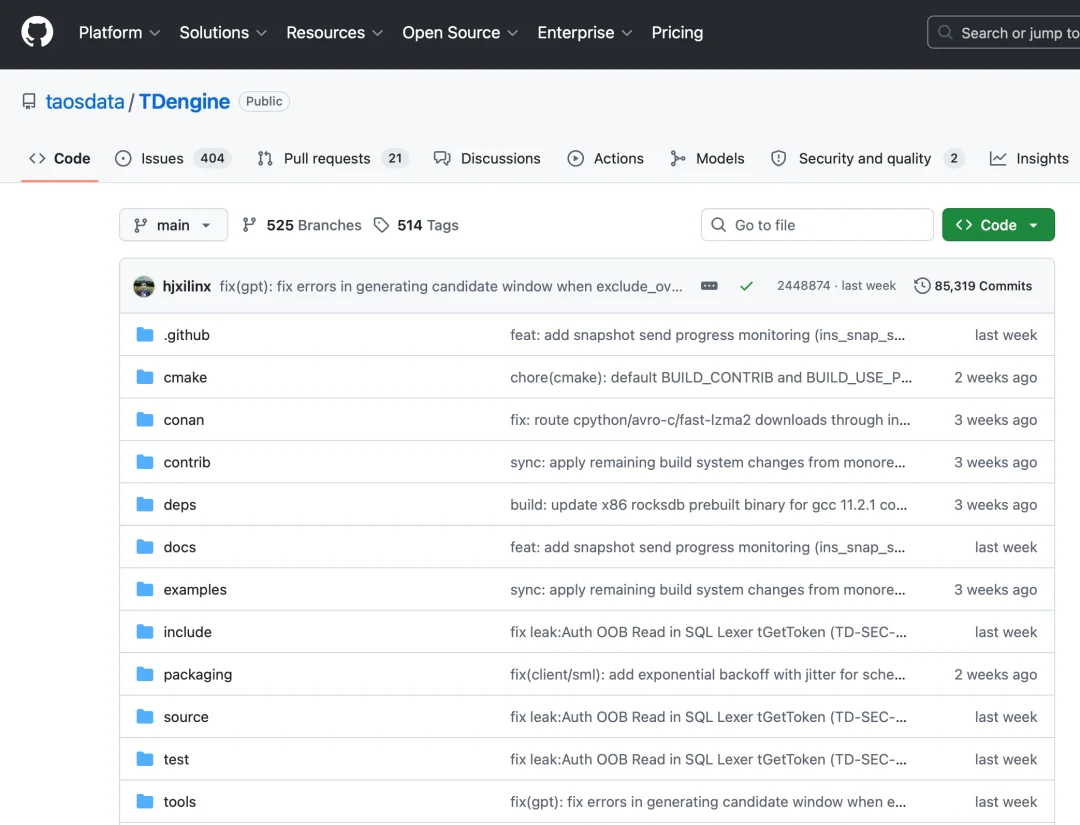Viewport: 1080px width, 825px height.
Task: Open the examples folder
Action: coord(195,589)
